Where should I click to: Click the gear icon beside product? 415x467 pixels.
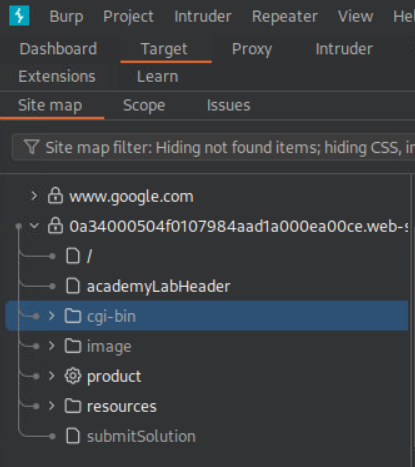pyautogui.click(x=73, y=376)
